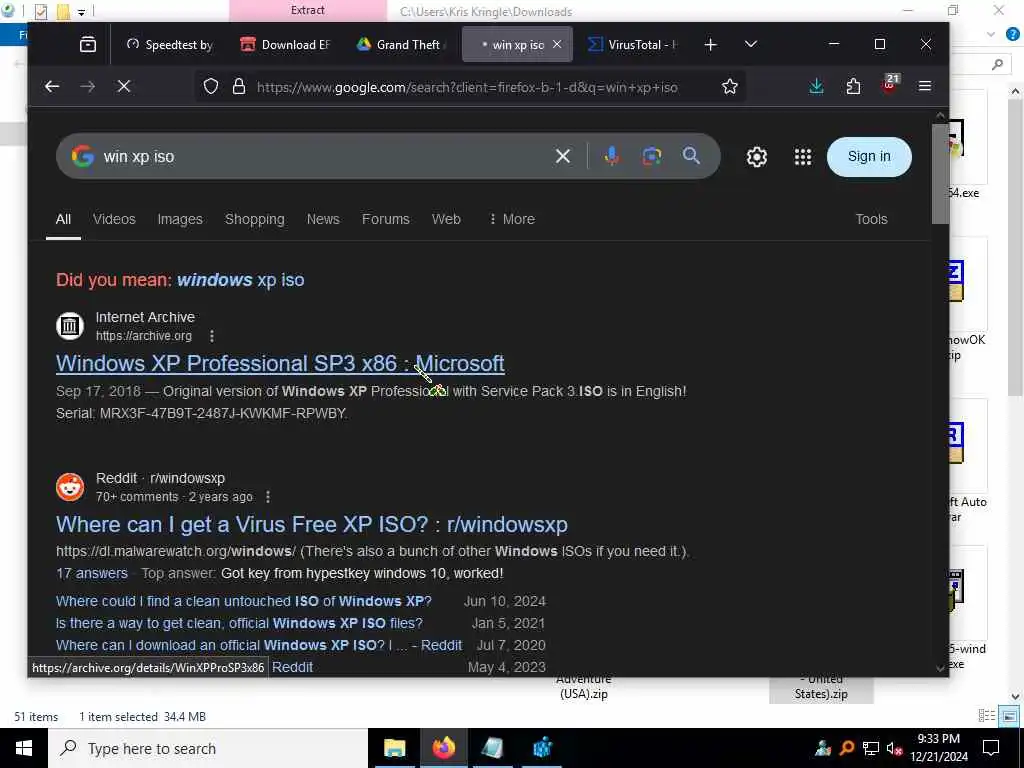This screenshot has height=768, width=1024.
Task: Close the win xp iso tab
Action: pyautogui.click(x=557, y=44)
